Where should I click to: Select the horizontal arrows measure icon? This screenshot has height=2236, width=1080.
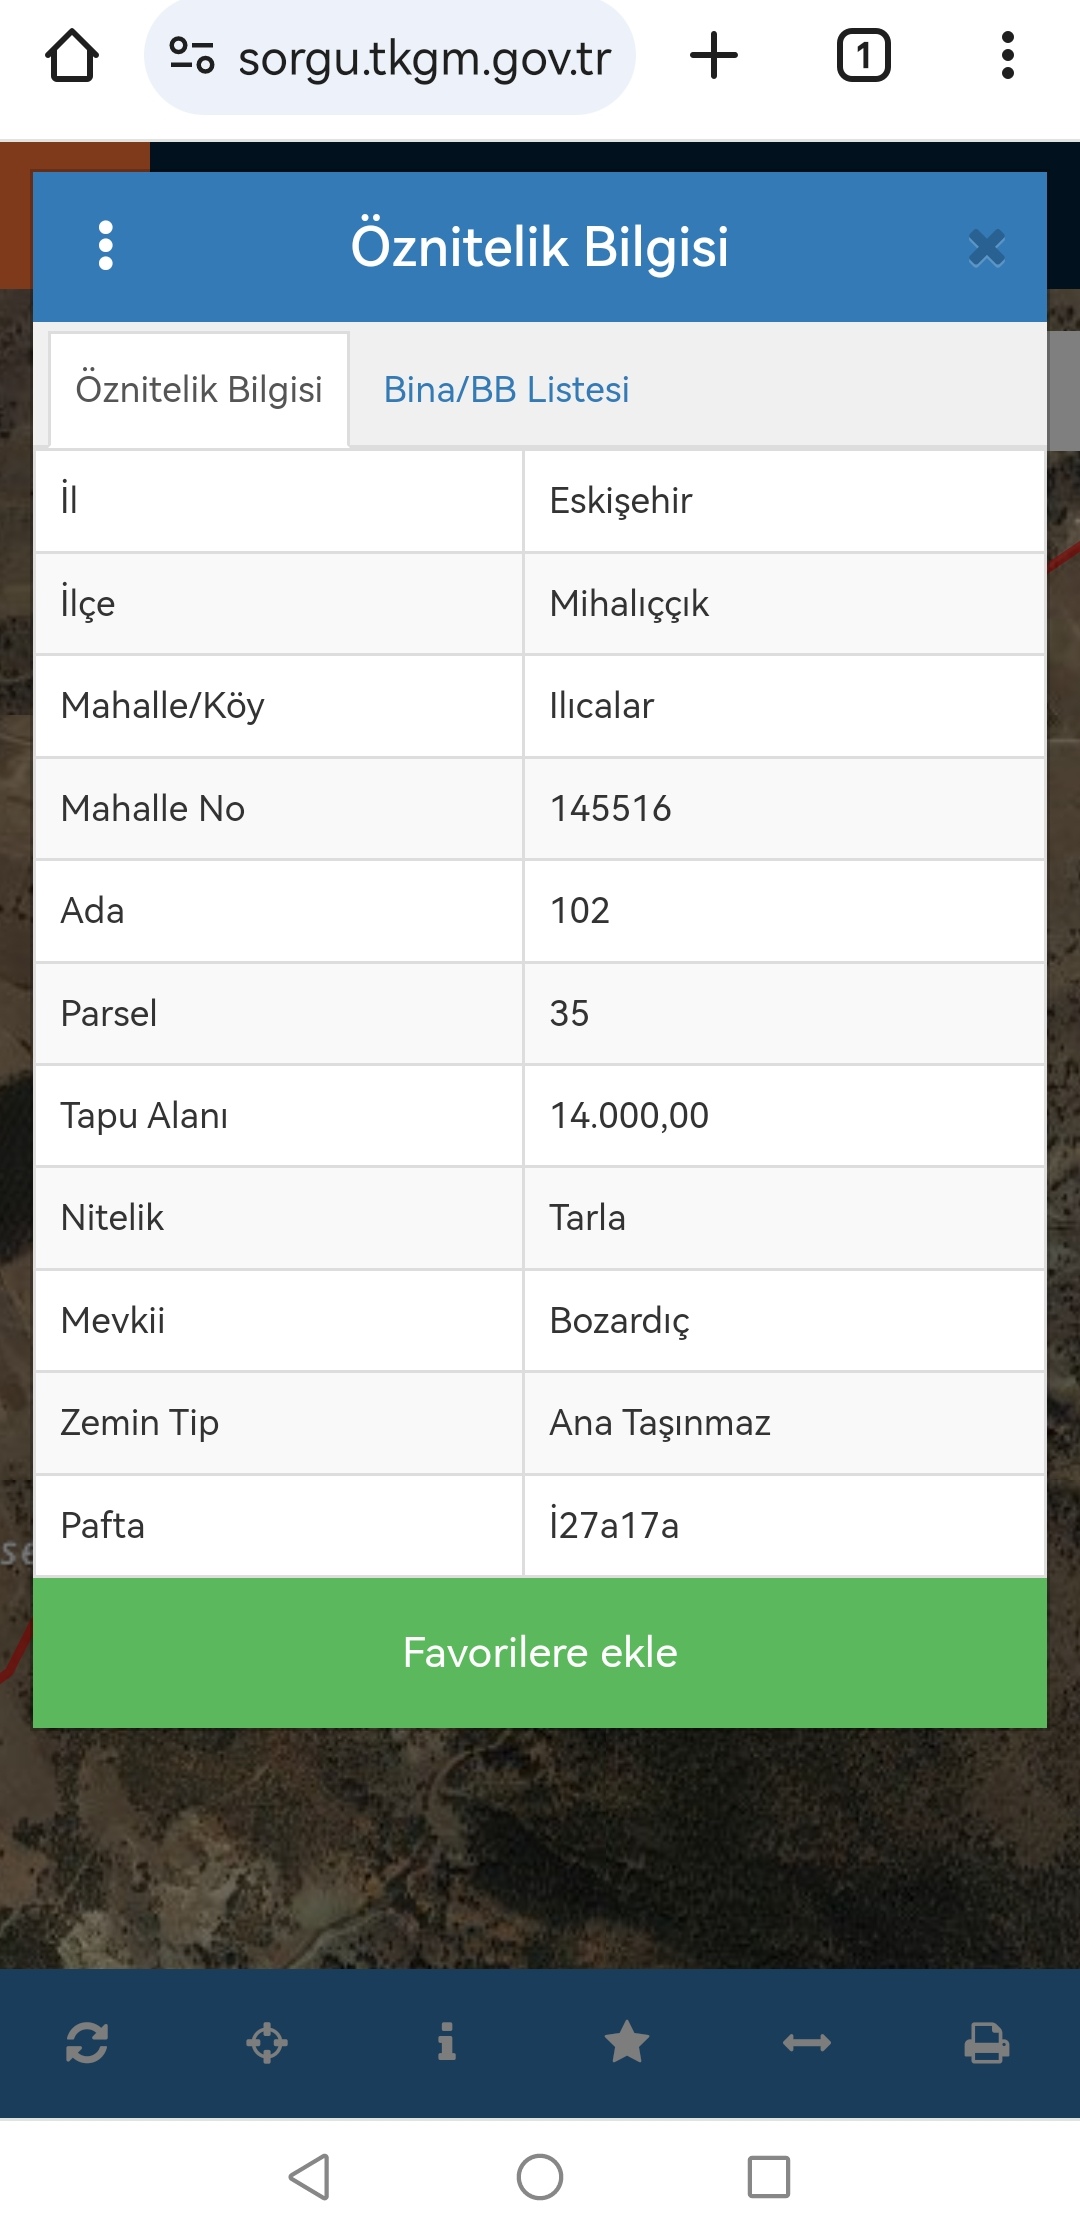pyautogui.click(x=807, y=2043)
